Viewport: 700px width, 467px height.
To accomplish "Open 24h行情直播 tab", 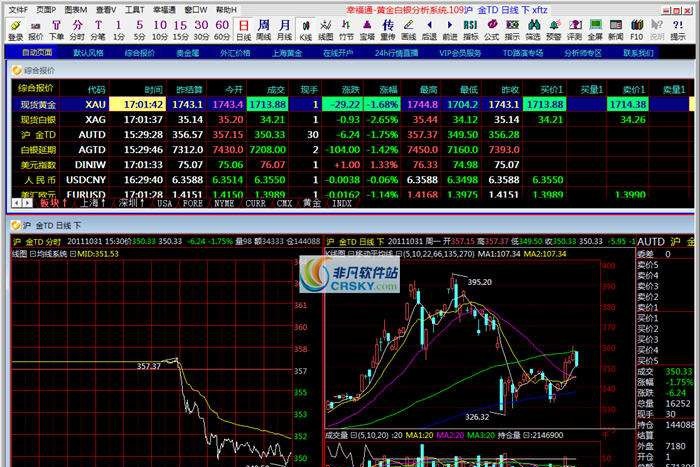I will 396,53.
